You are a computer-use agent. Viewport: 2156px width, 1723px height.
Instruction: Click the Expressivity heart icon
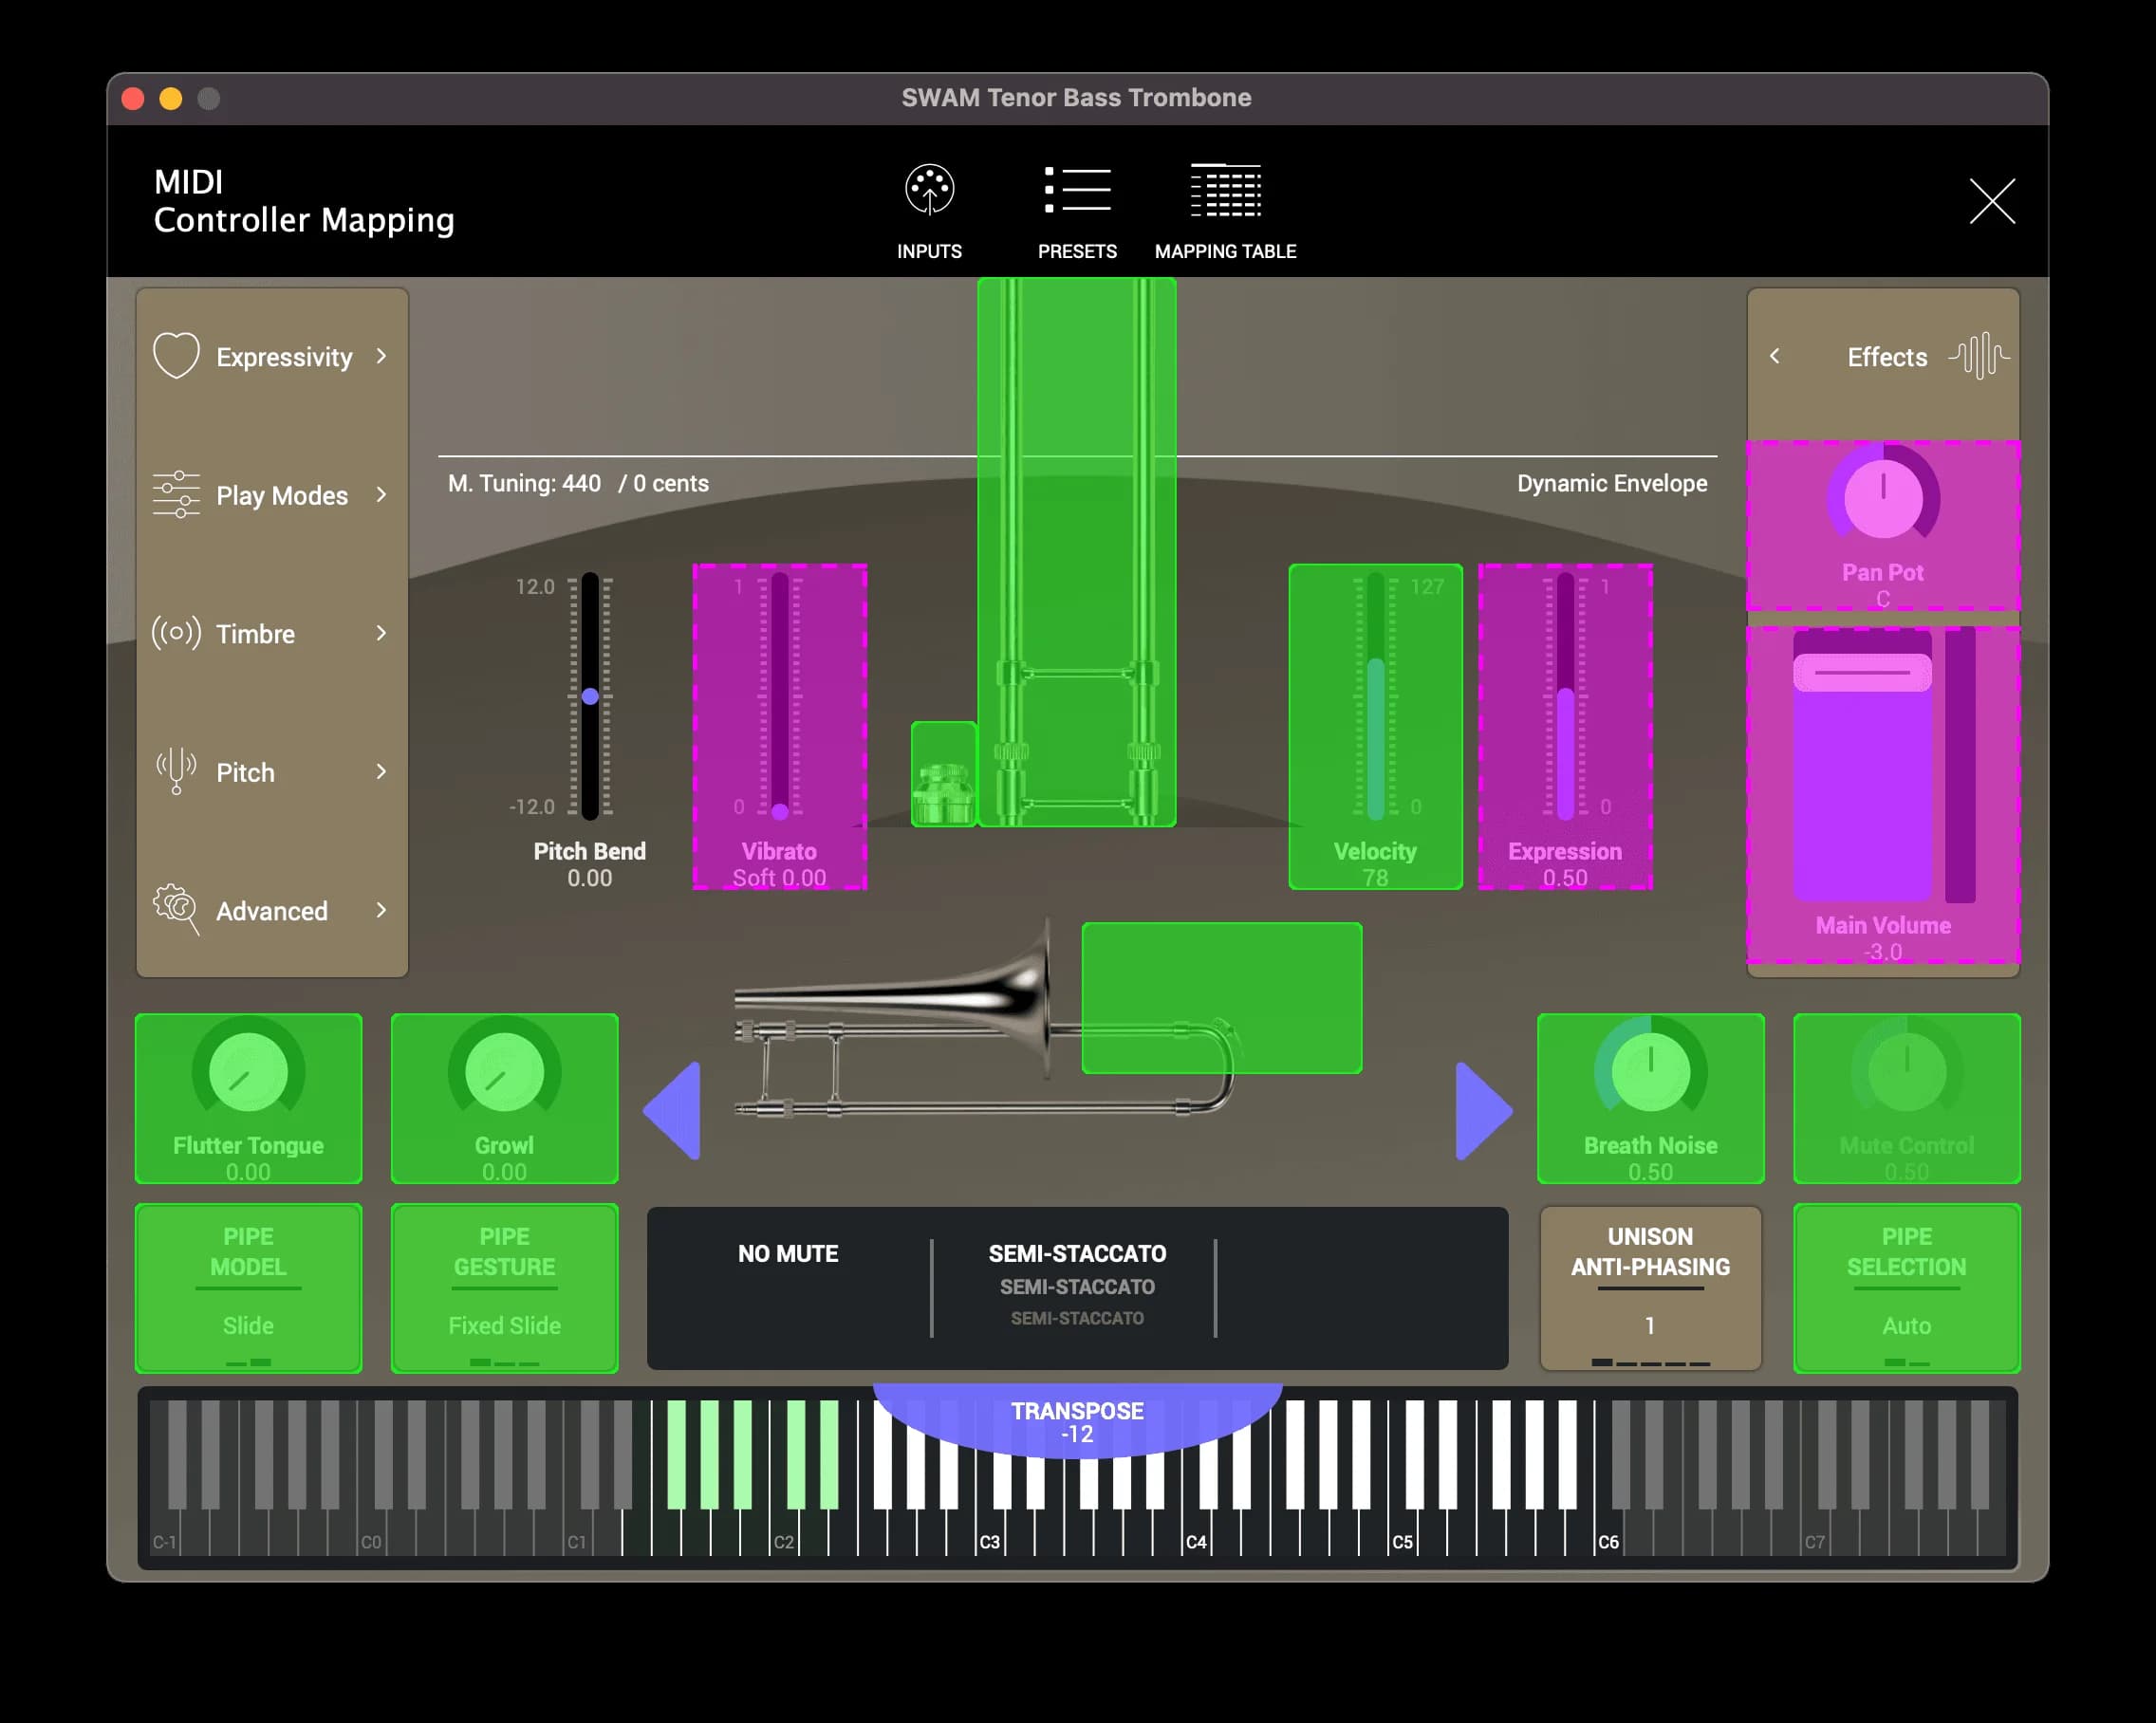pos(176,356)
